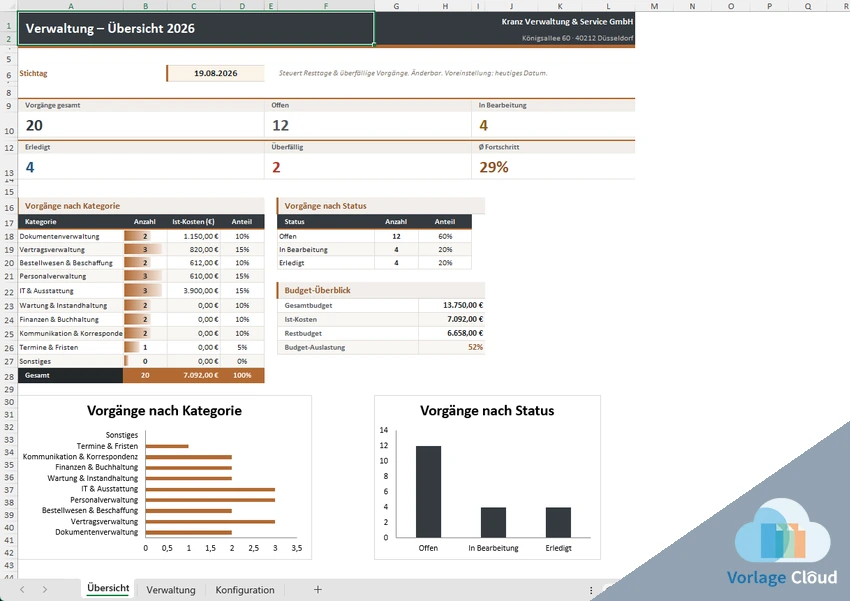Viewport: 850px width, 601px height.
Task: Click the 'Vorgänge gesamt' value 20
Action: coord(34,125)
